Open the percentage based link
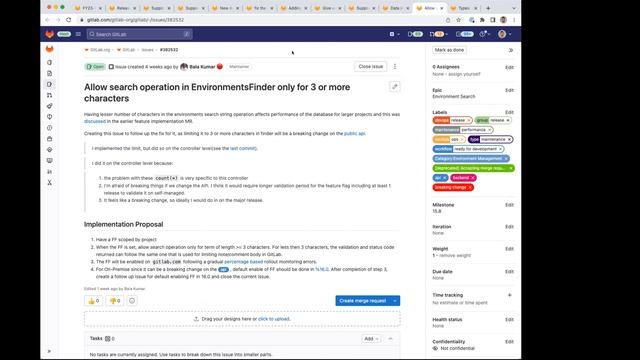Viewport: 640px width, 360px height. pos(243,262)
